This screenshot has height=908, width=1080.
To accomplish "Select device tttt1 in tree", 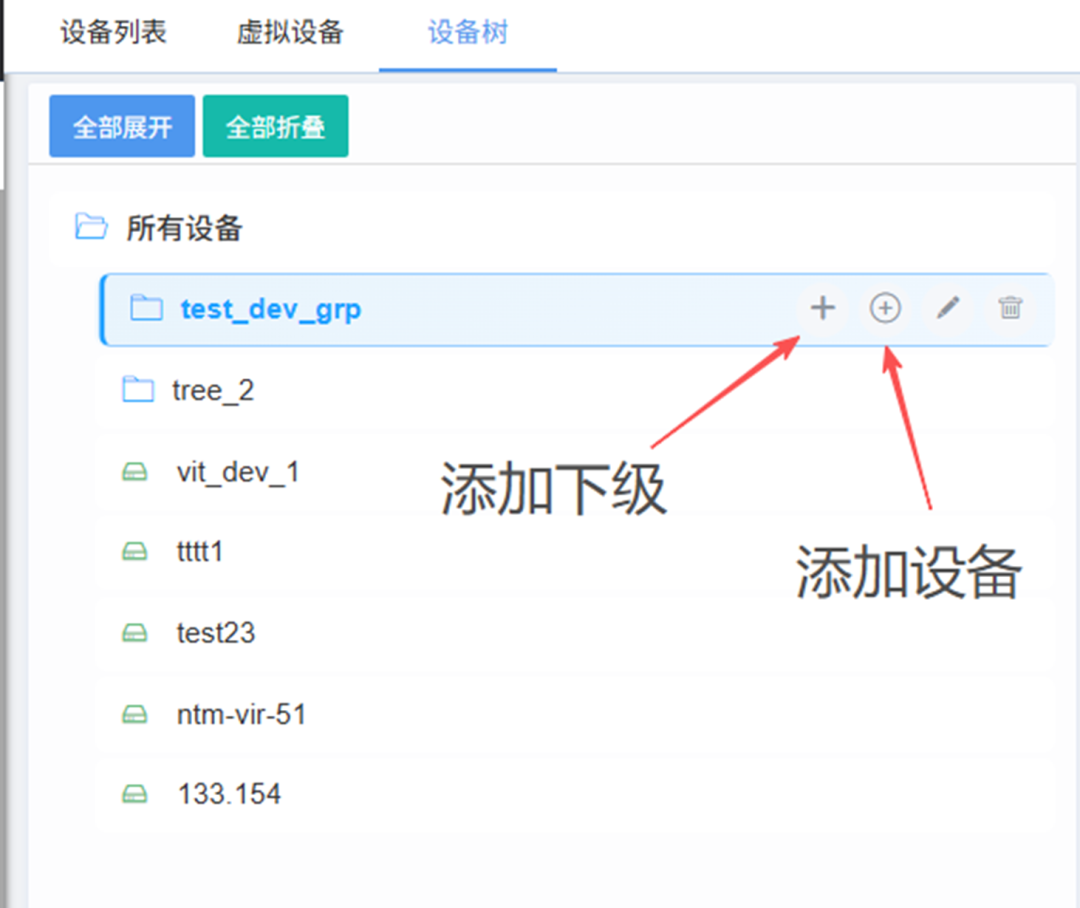I will [575, 552].
